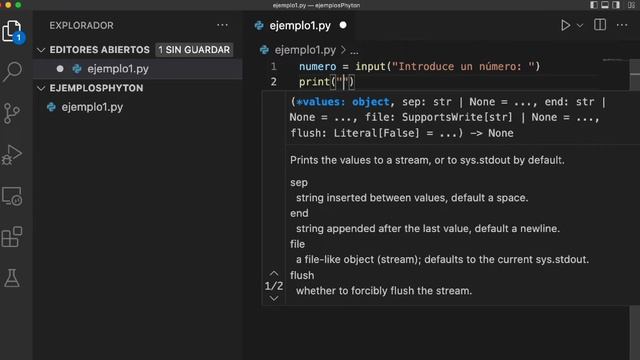The width and height of the screenshot is (640, 360).
Task: Place cursor on print call in line 2
Action: [x=314, y=82]
